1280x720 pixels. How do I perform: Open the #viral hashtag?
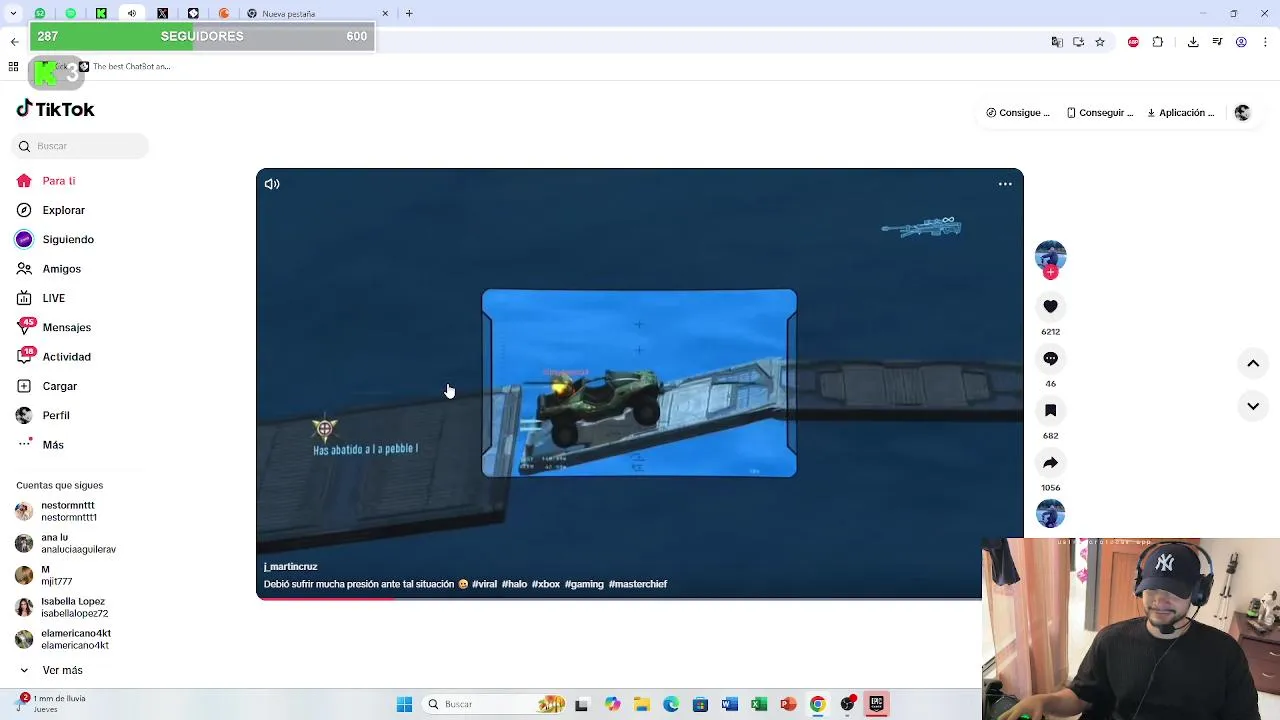coord(484,584)
